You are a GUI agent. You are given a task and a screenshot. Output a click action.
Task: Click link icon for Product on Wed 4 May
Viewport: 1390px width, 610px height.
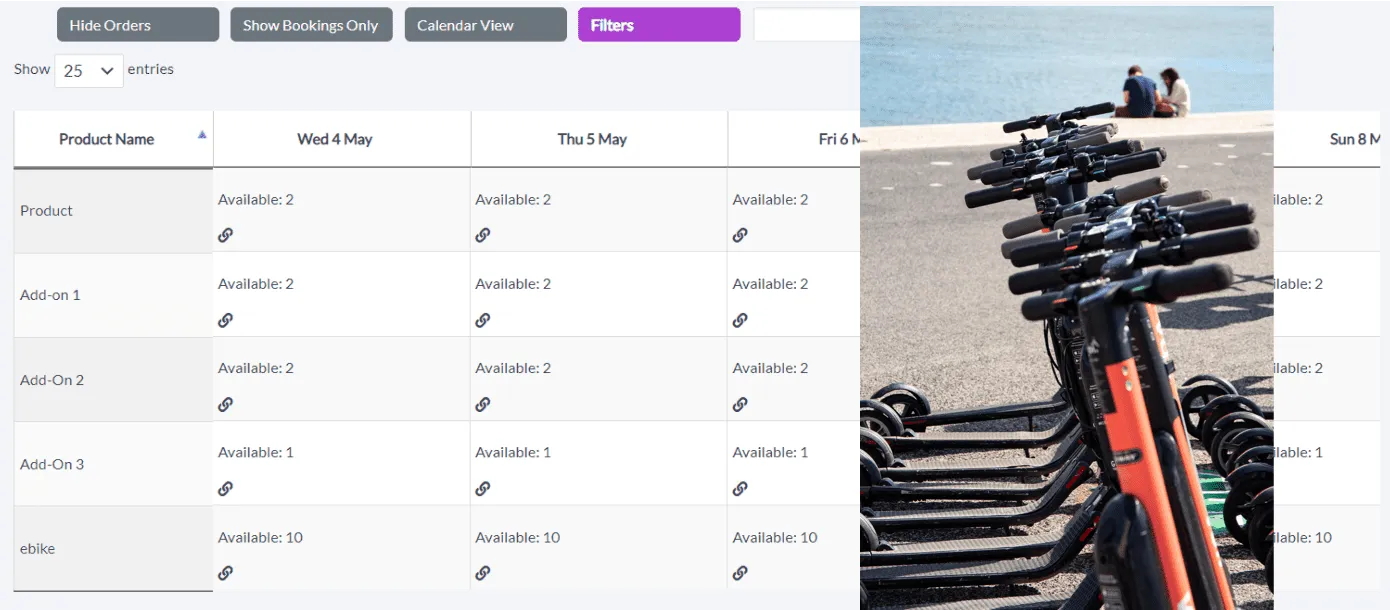[x=226, y=235]
